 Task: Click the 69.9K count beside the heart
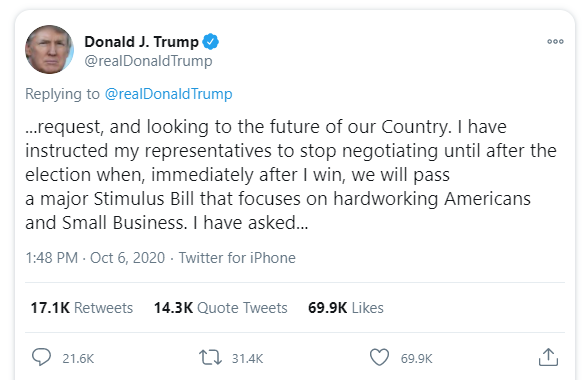click(x=416, y=358)
